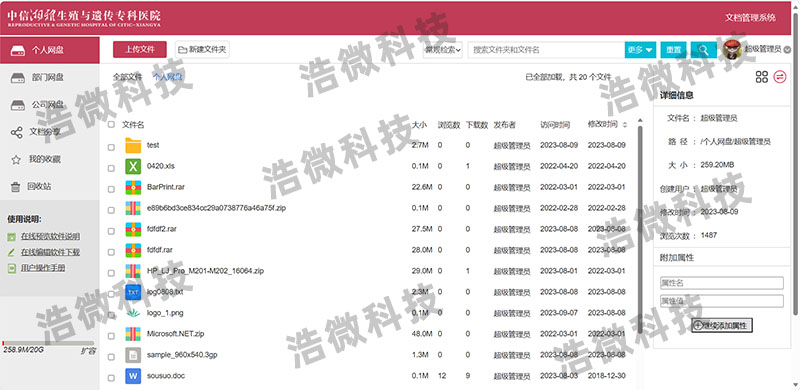This screenshot has height=390, width=800.
Task: Tick the checkbox for sample_960x540.3gp
Action: pyautogui.click(x=111, y=357)
